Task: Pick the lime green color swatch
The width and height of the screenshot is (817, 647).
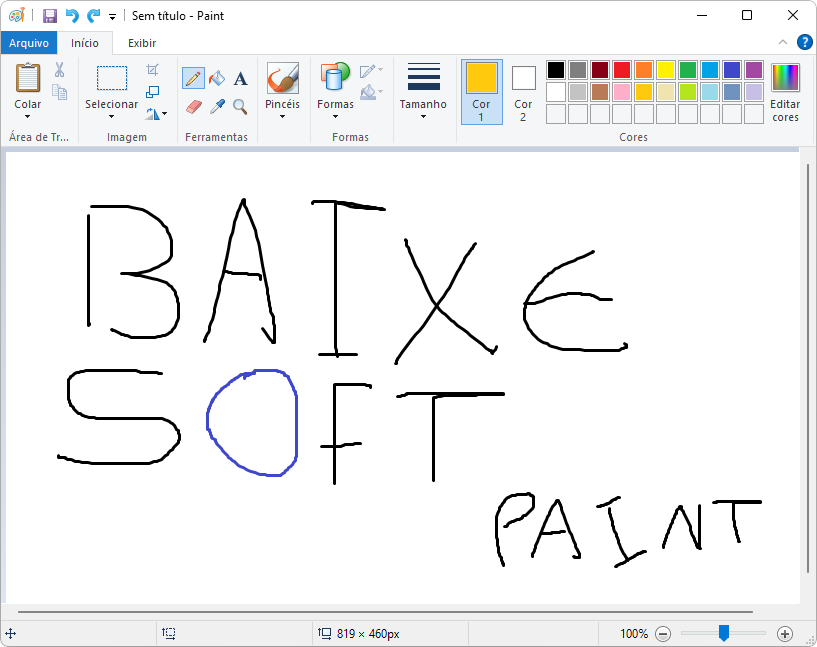Action: pyautogui.click(x=688, y=92)
